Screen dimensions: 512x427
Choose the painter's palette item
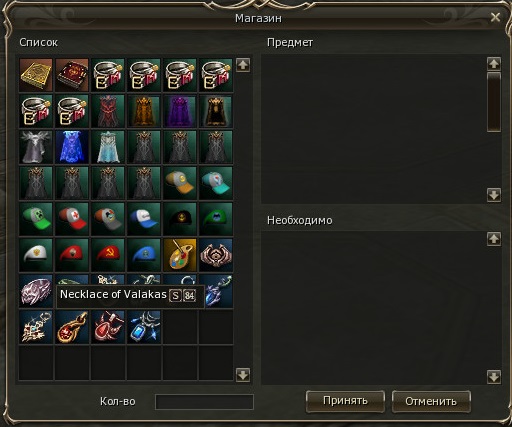[x=180, y=255]
